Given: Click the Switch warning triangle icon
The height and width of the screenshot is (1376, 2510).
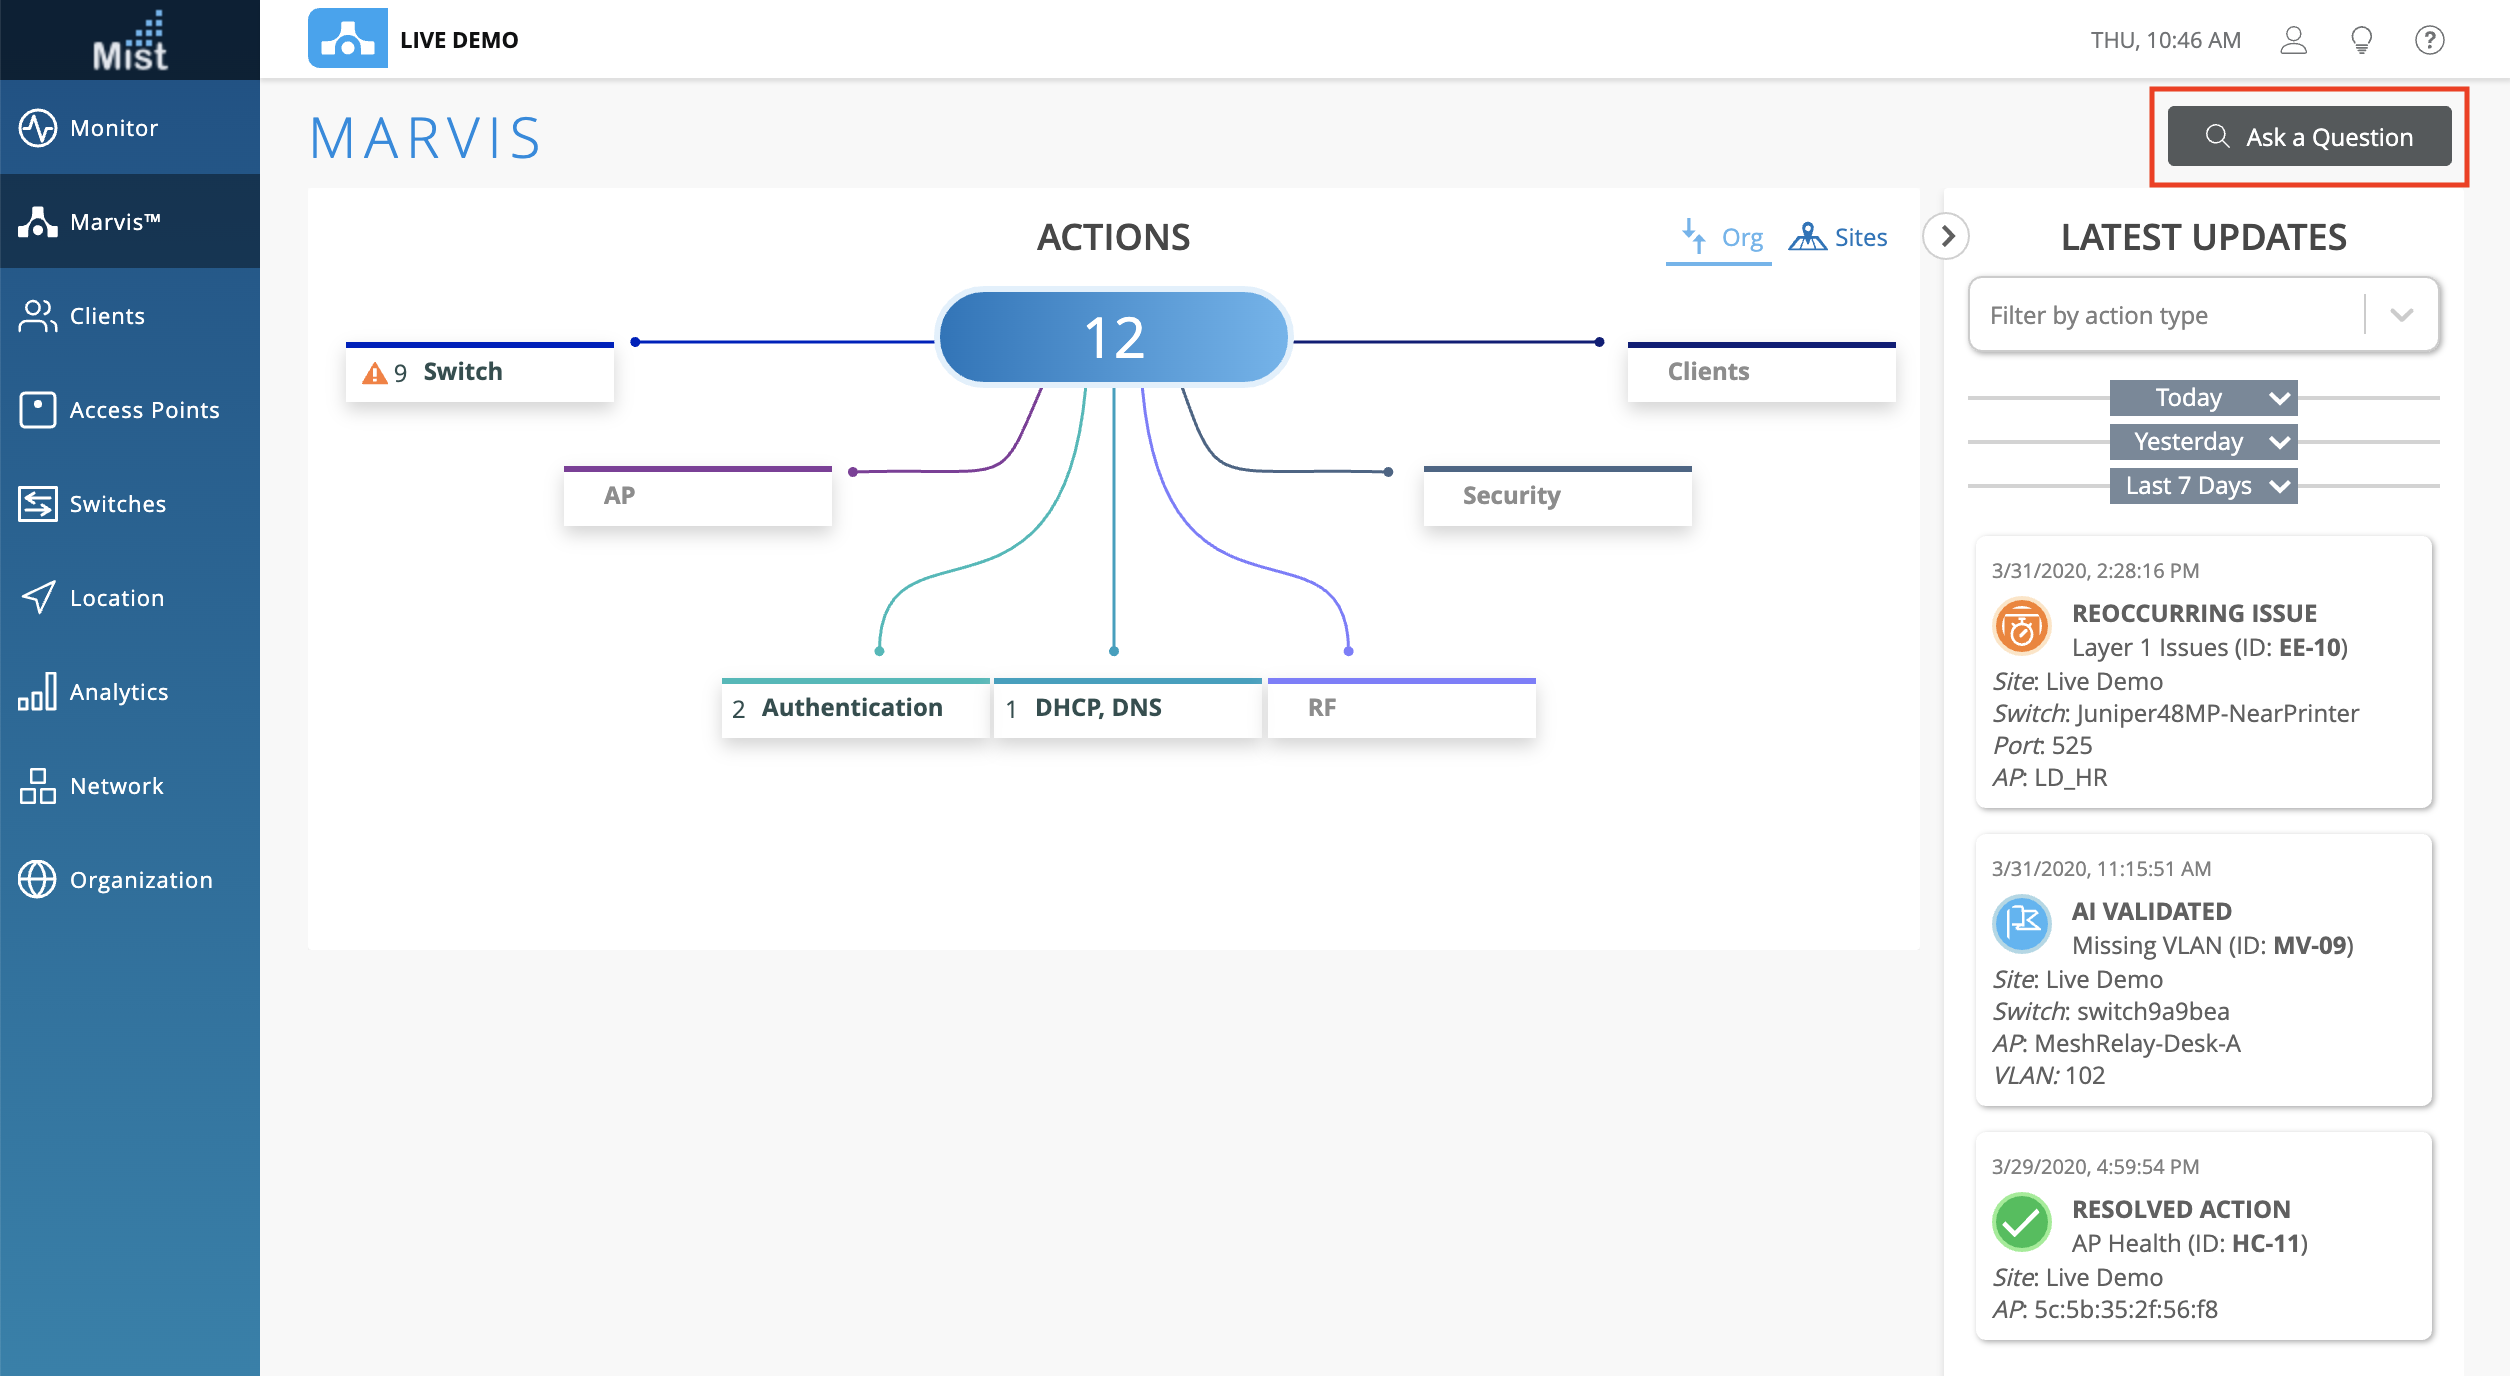Looking at the screenshot, I should [374, 373].
